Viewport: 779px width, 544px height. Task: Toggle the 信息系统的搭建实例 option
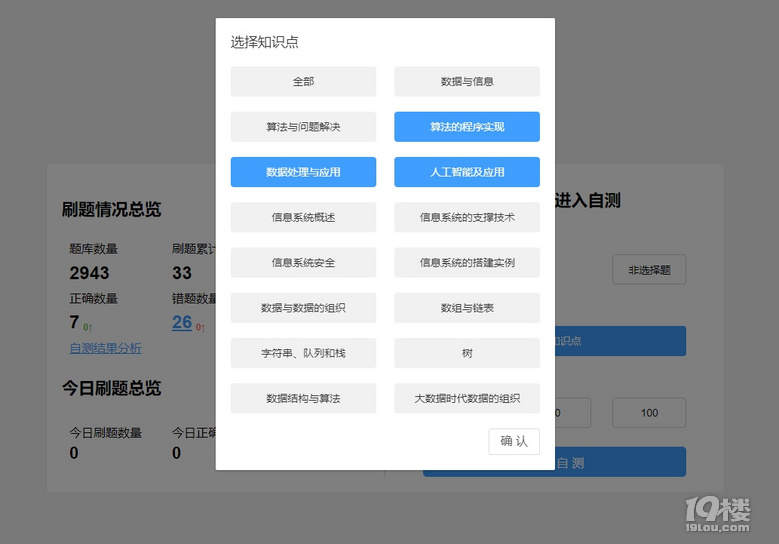[467, 262]
